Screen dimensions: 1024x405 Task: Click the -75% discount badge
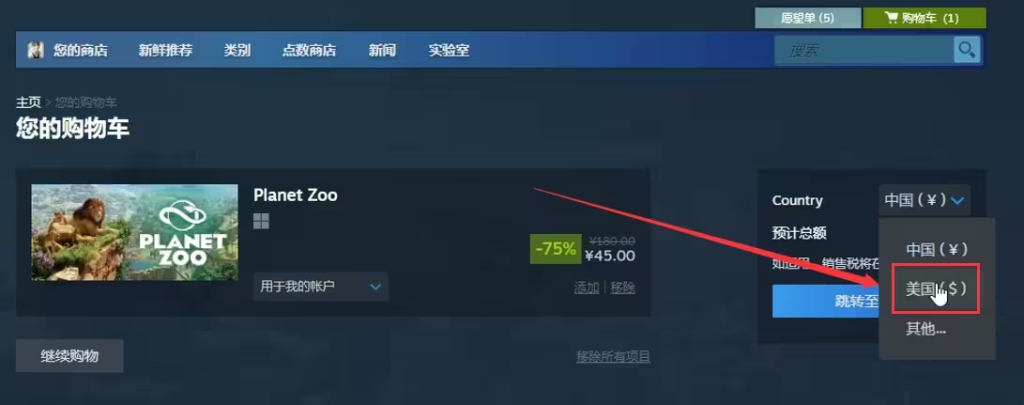coord(556,249)
